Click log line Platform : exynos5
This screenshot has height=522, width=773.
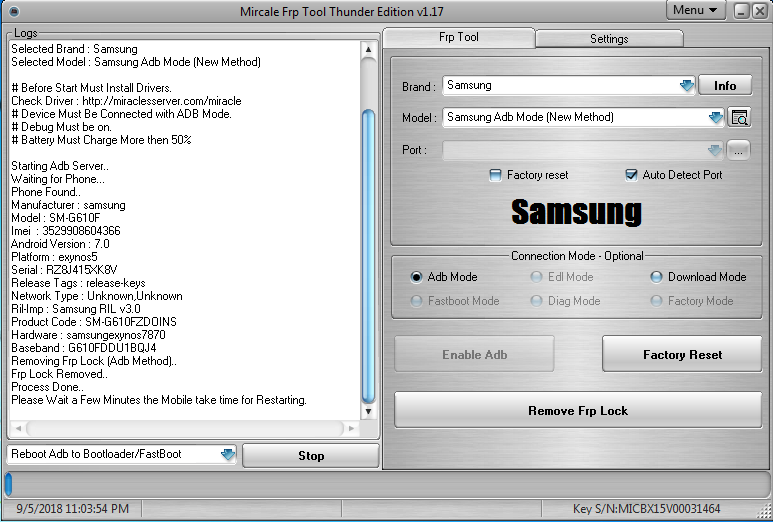point(54,257)
